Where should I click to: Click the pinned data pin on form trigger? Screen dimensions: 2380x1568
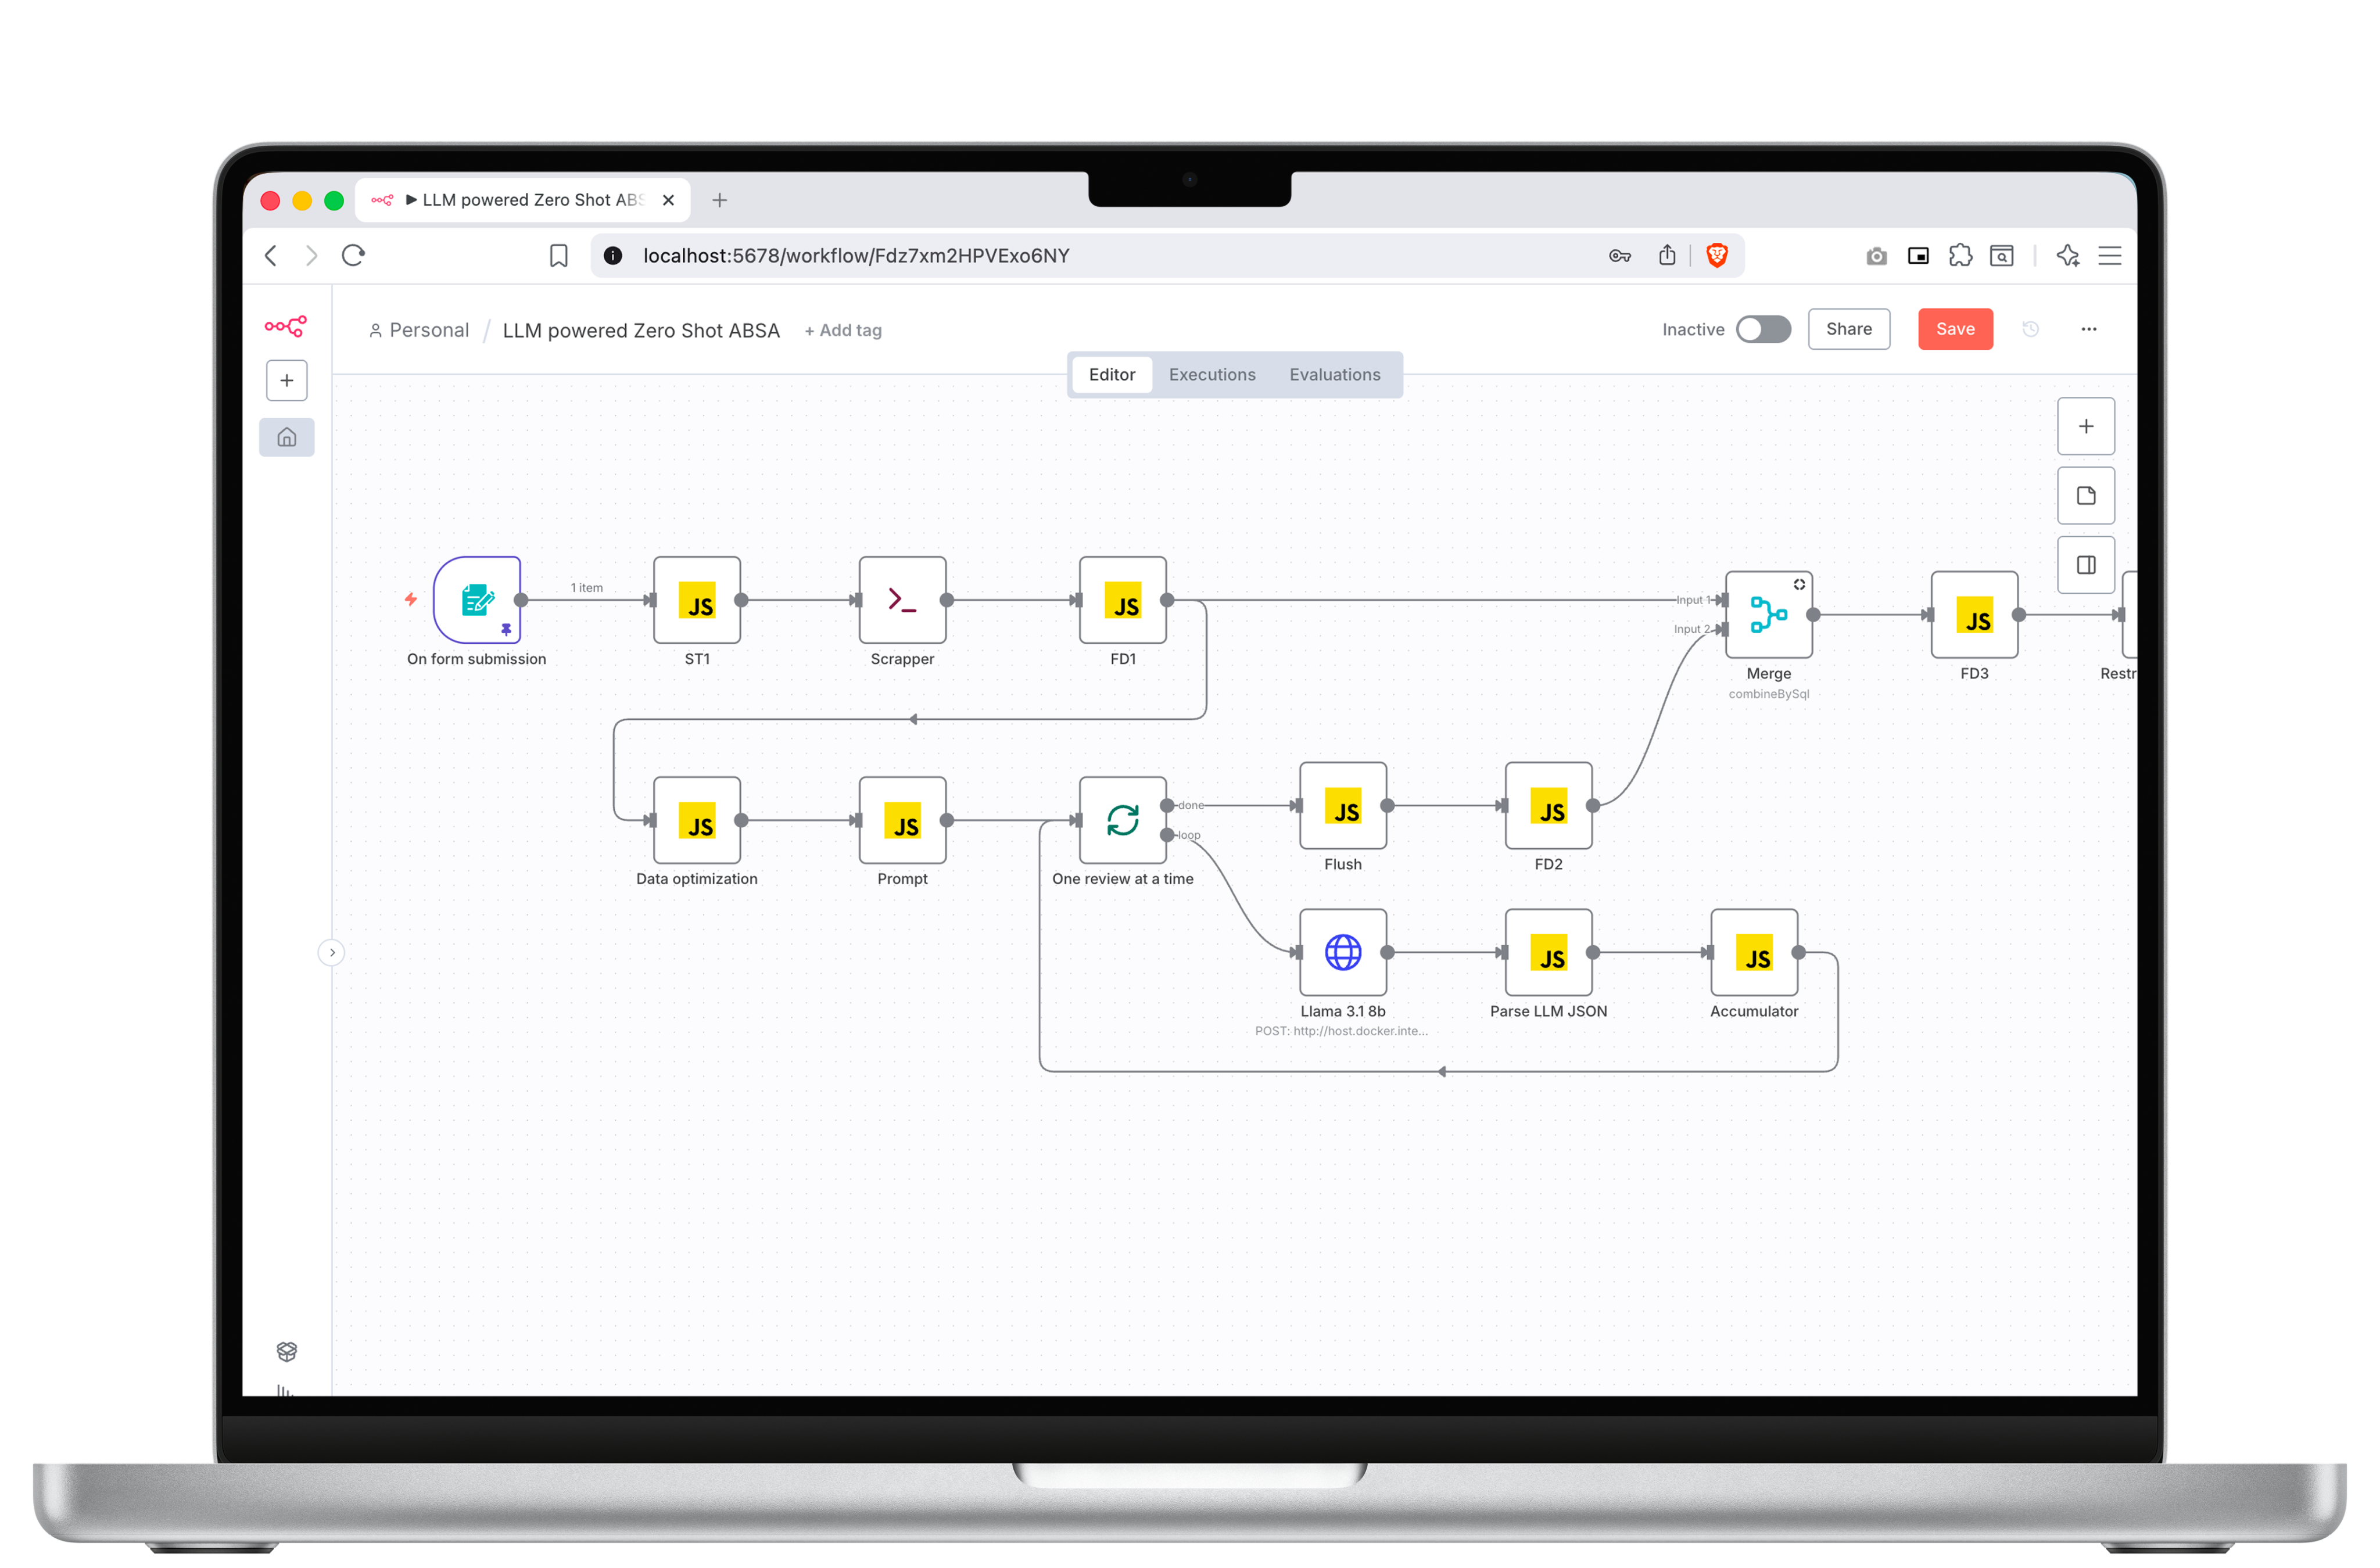(506, 629)
